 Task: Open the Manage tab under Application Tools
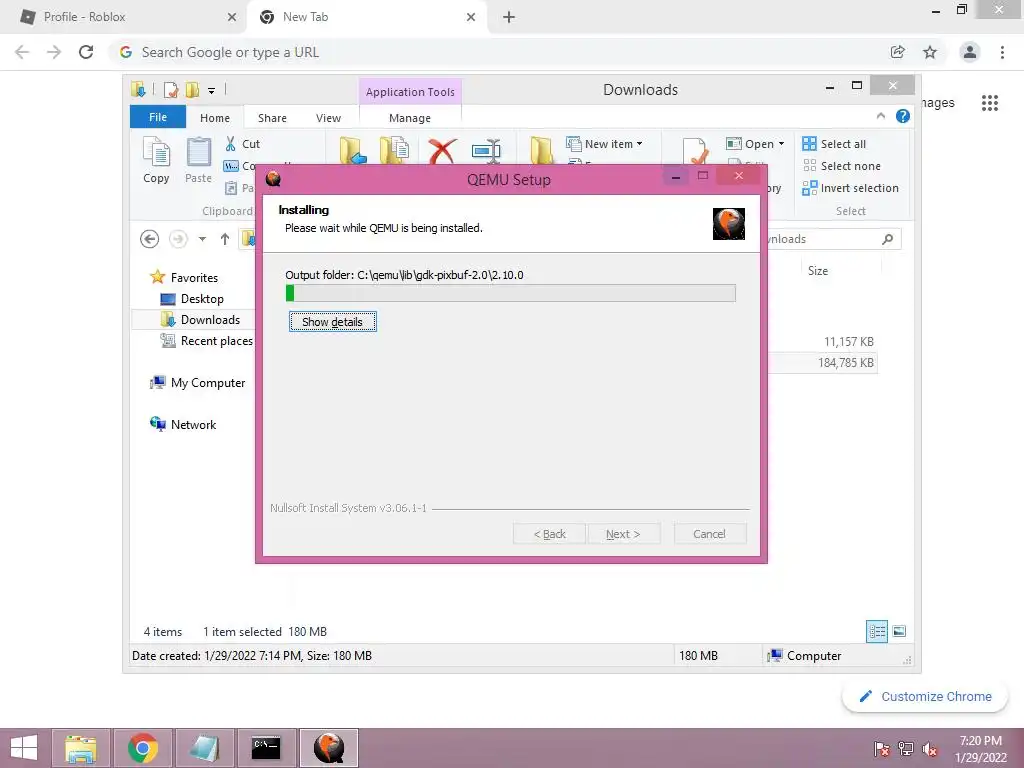point(410,118)
